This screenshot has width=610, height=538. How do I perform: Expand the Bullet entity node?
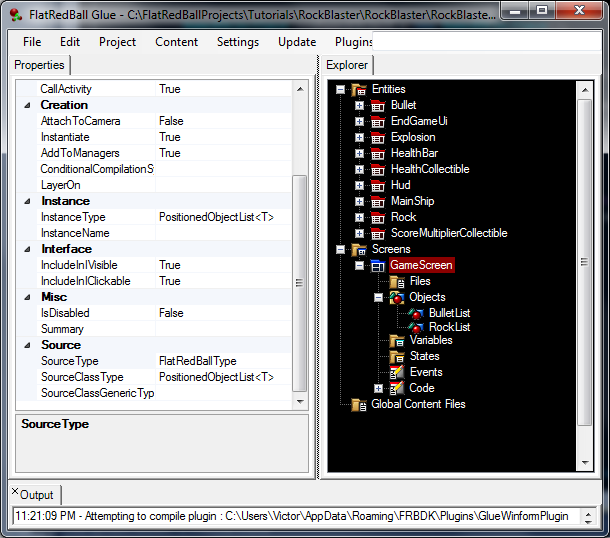coord(359,106)
